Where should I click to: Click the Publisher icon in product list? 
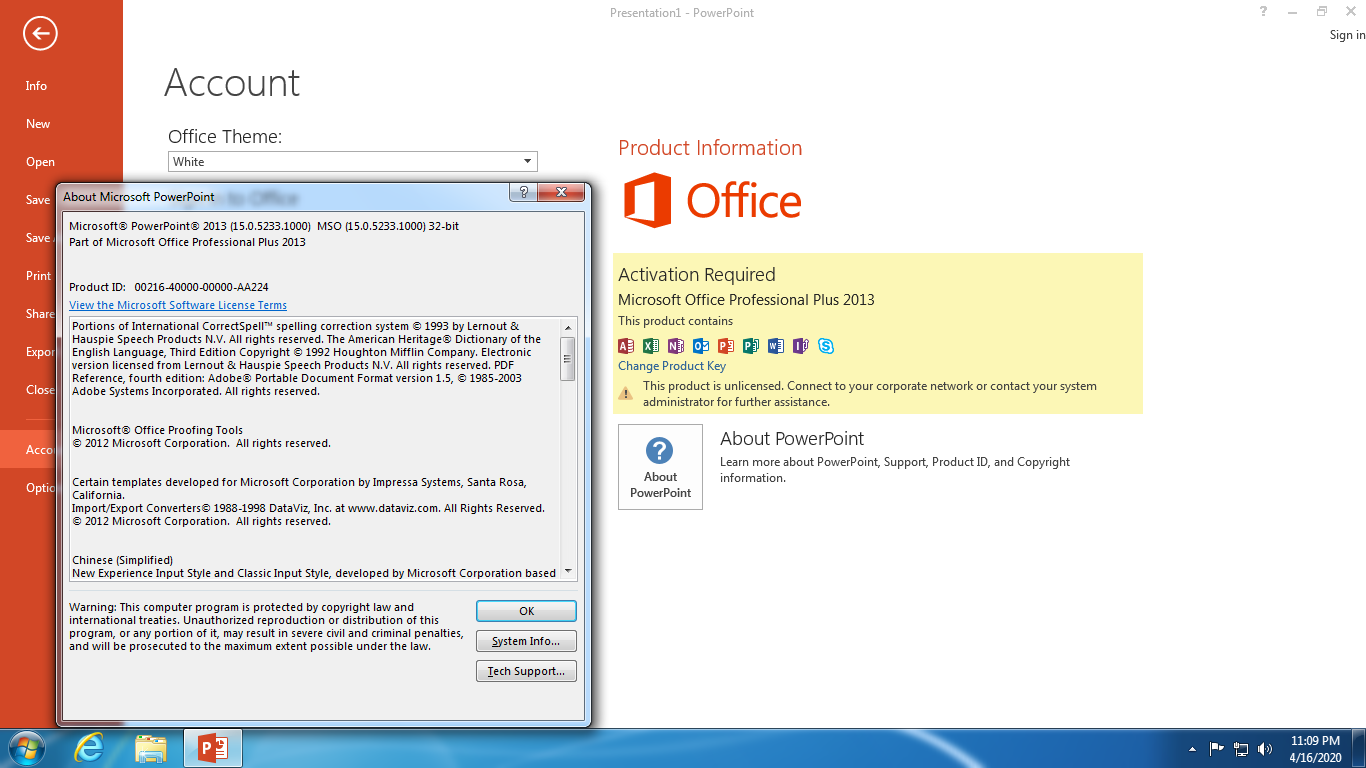pos(751,346)
